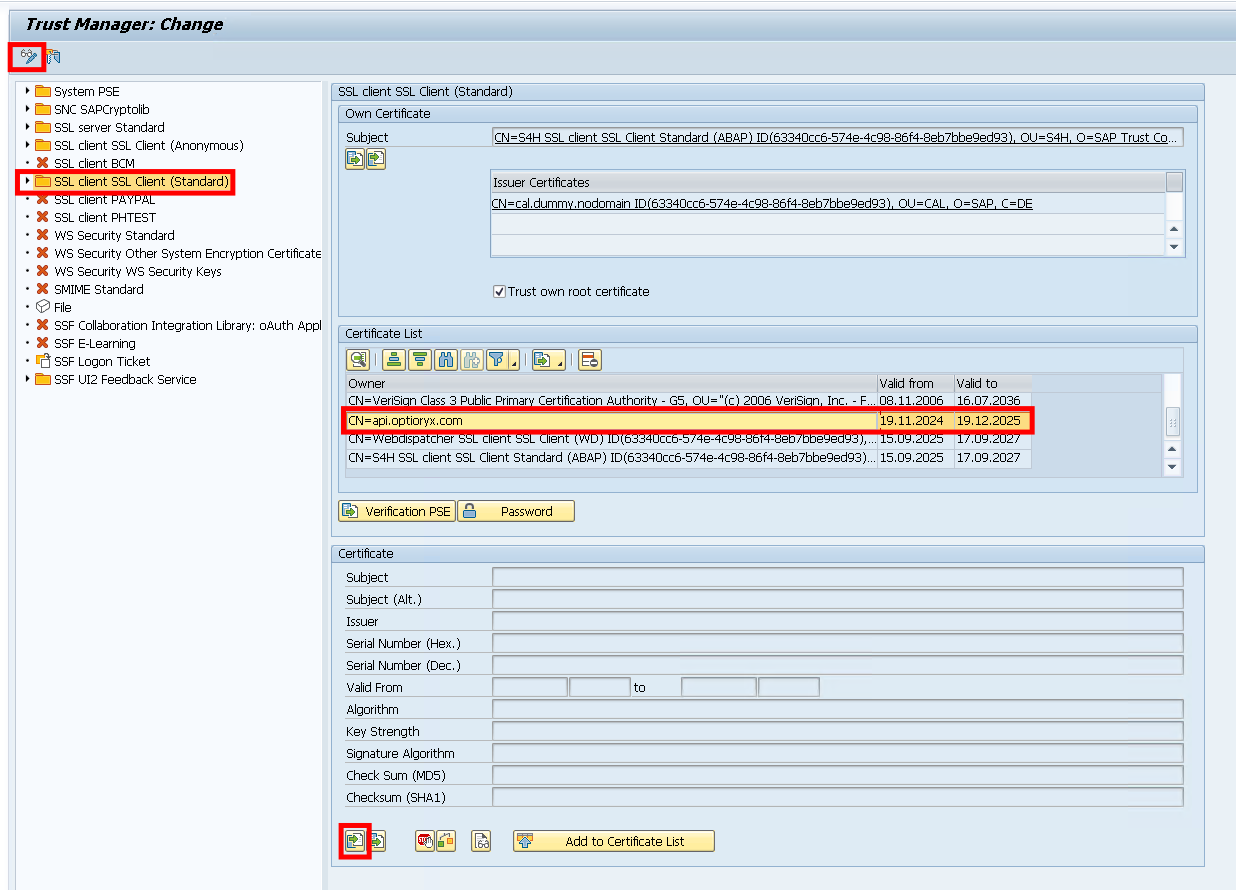Open the cal.dummy.nodomain issuer certificate link

click(761, 203)
